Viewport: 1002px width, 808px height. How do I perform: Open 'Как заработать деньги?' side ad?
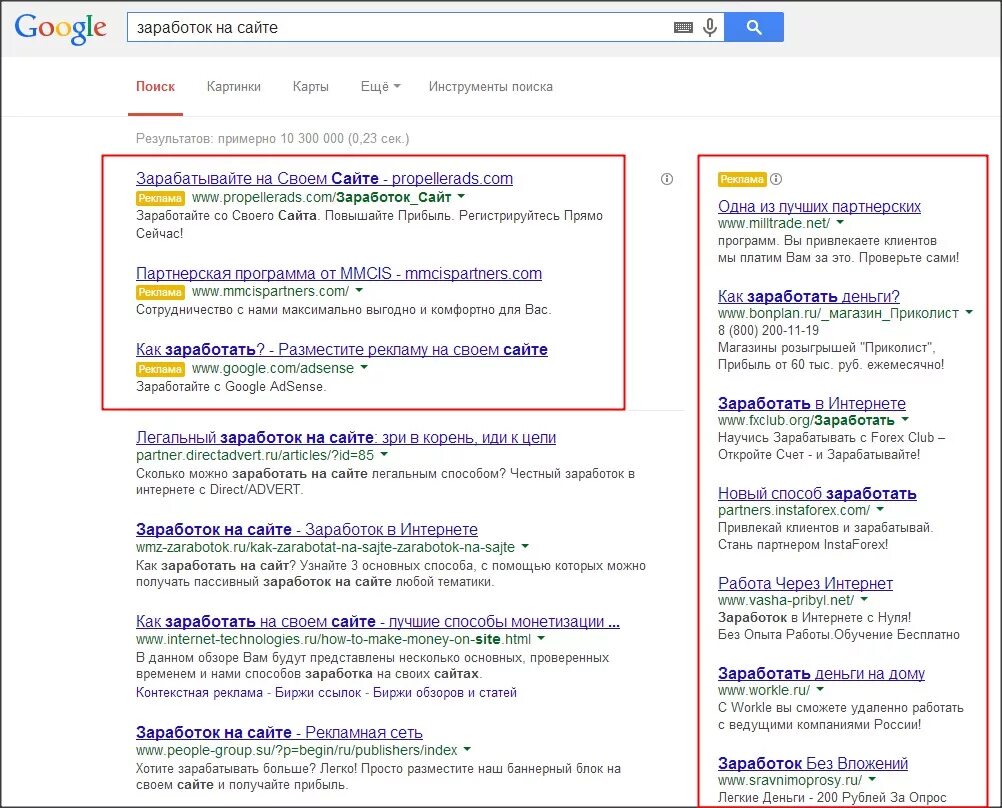[x=808, y=297]
